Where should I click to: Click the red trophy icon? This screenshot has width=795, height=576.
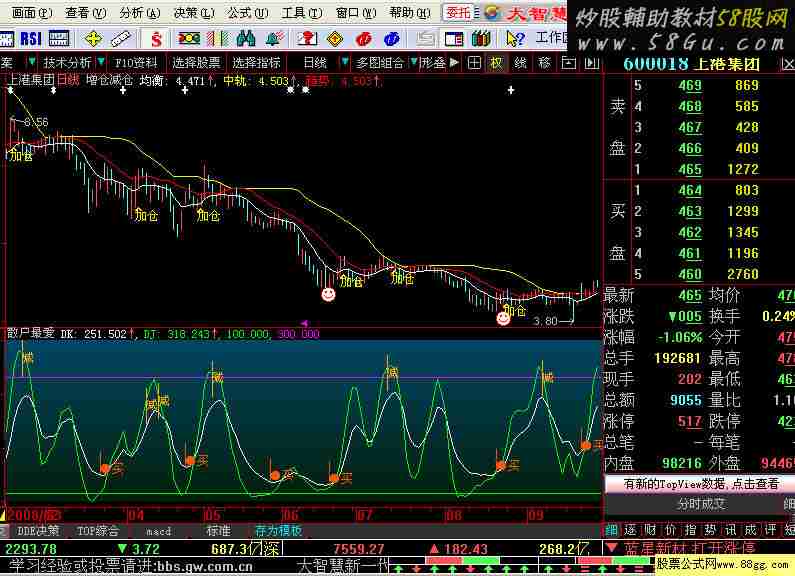coord(307,39)
